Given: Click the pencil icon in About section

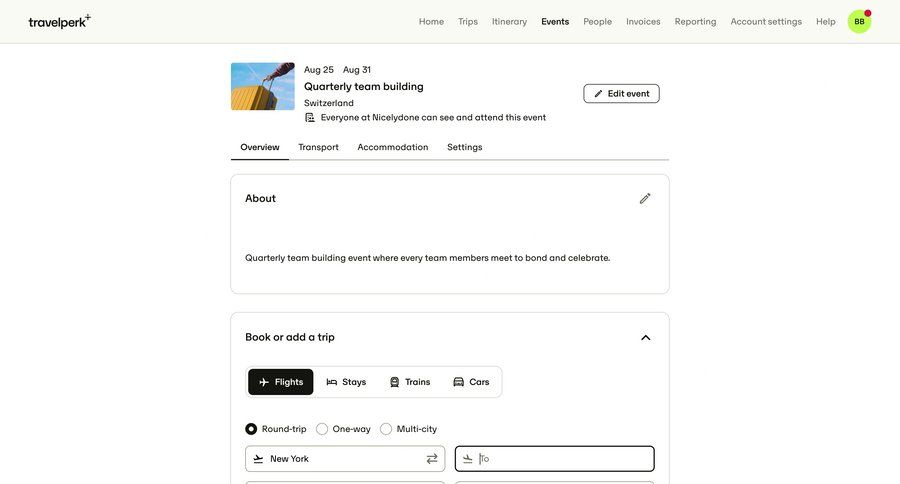Looking at the screenshot, I should click(x=645, y=198).
